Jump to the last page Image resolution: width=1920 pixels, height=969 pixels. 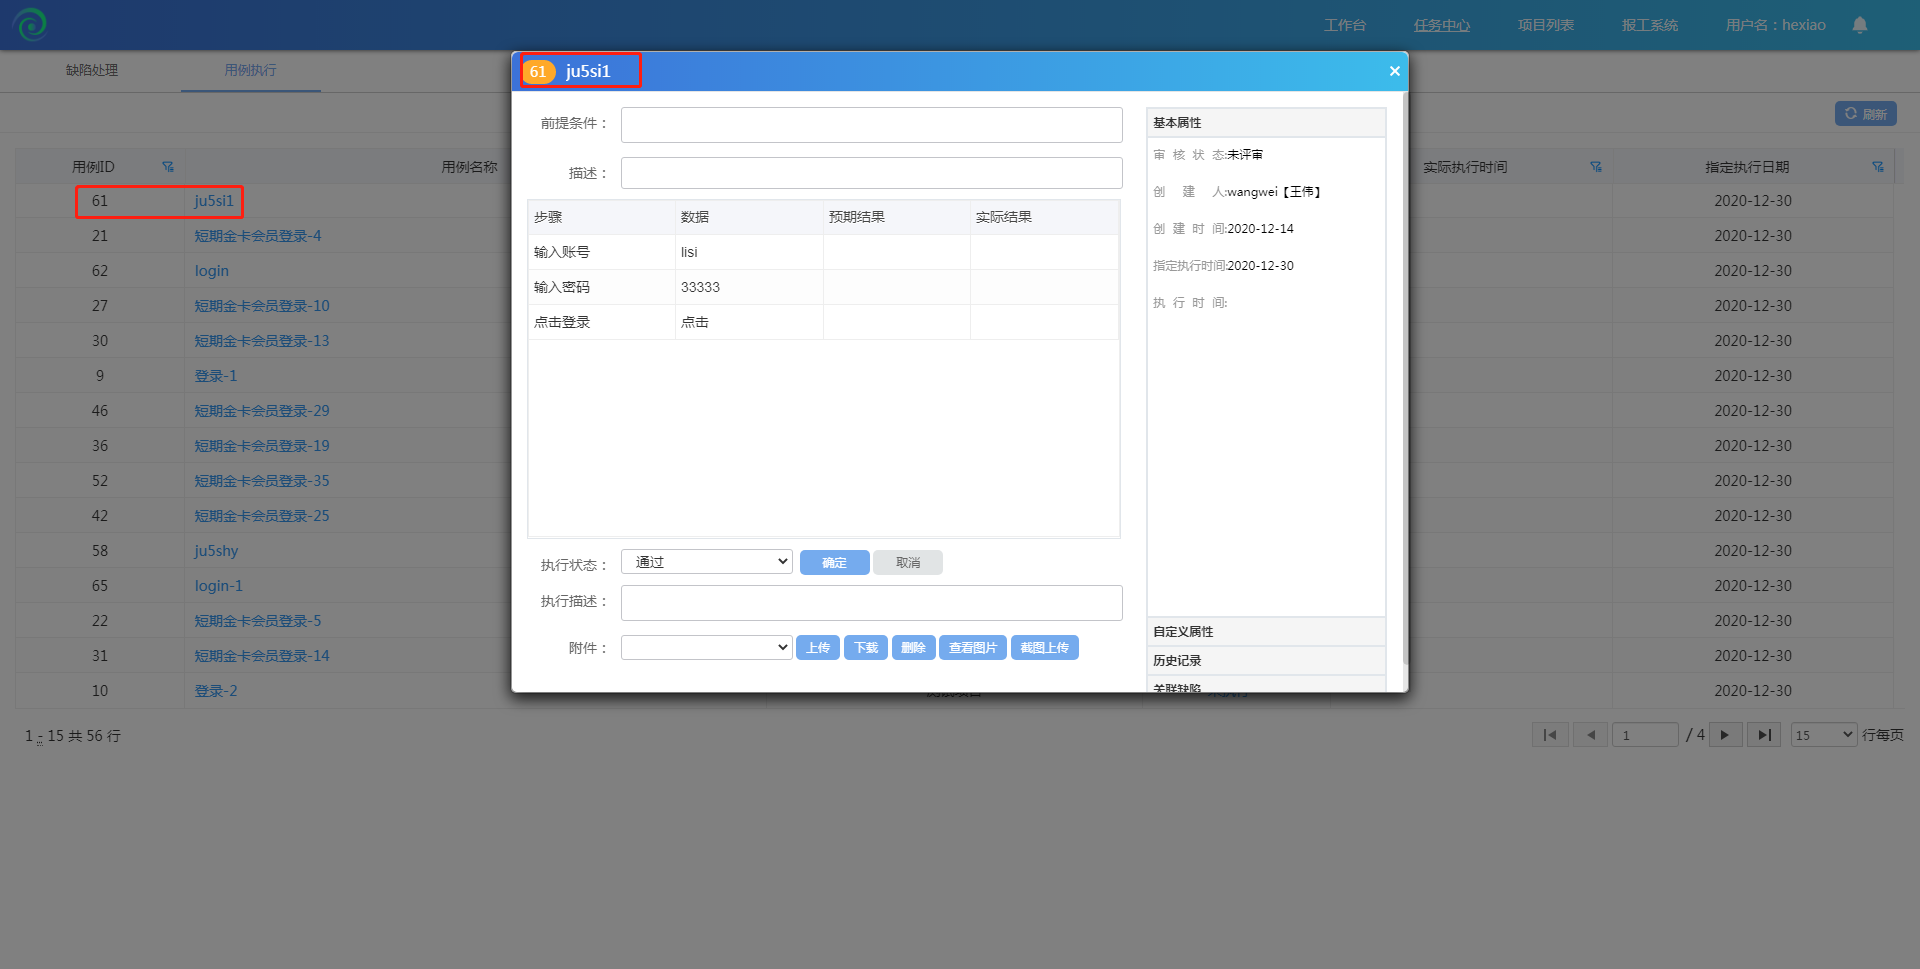[1763, 735]
